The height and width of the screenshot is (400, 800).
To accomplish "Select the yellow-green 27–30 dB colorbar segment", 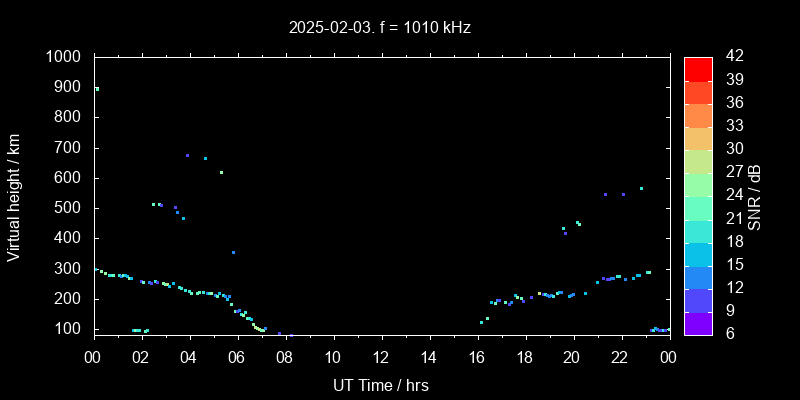I will tap(698, 161).
